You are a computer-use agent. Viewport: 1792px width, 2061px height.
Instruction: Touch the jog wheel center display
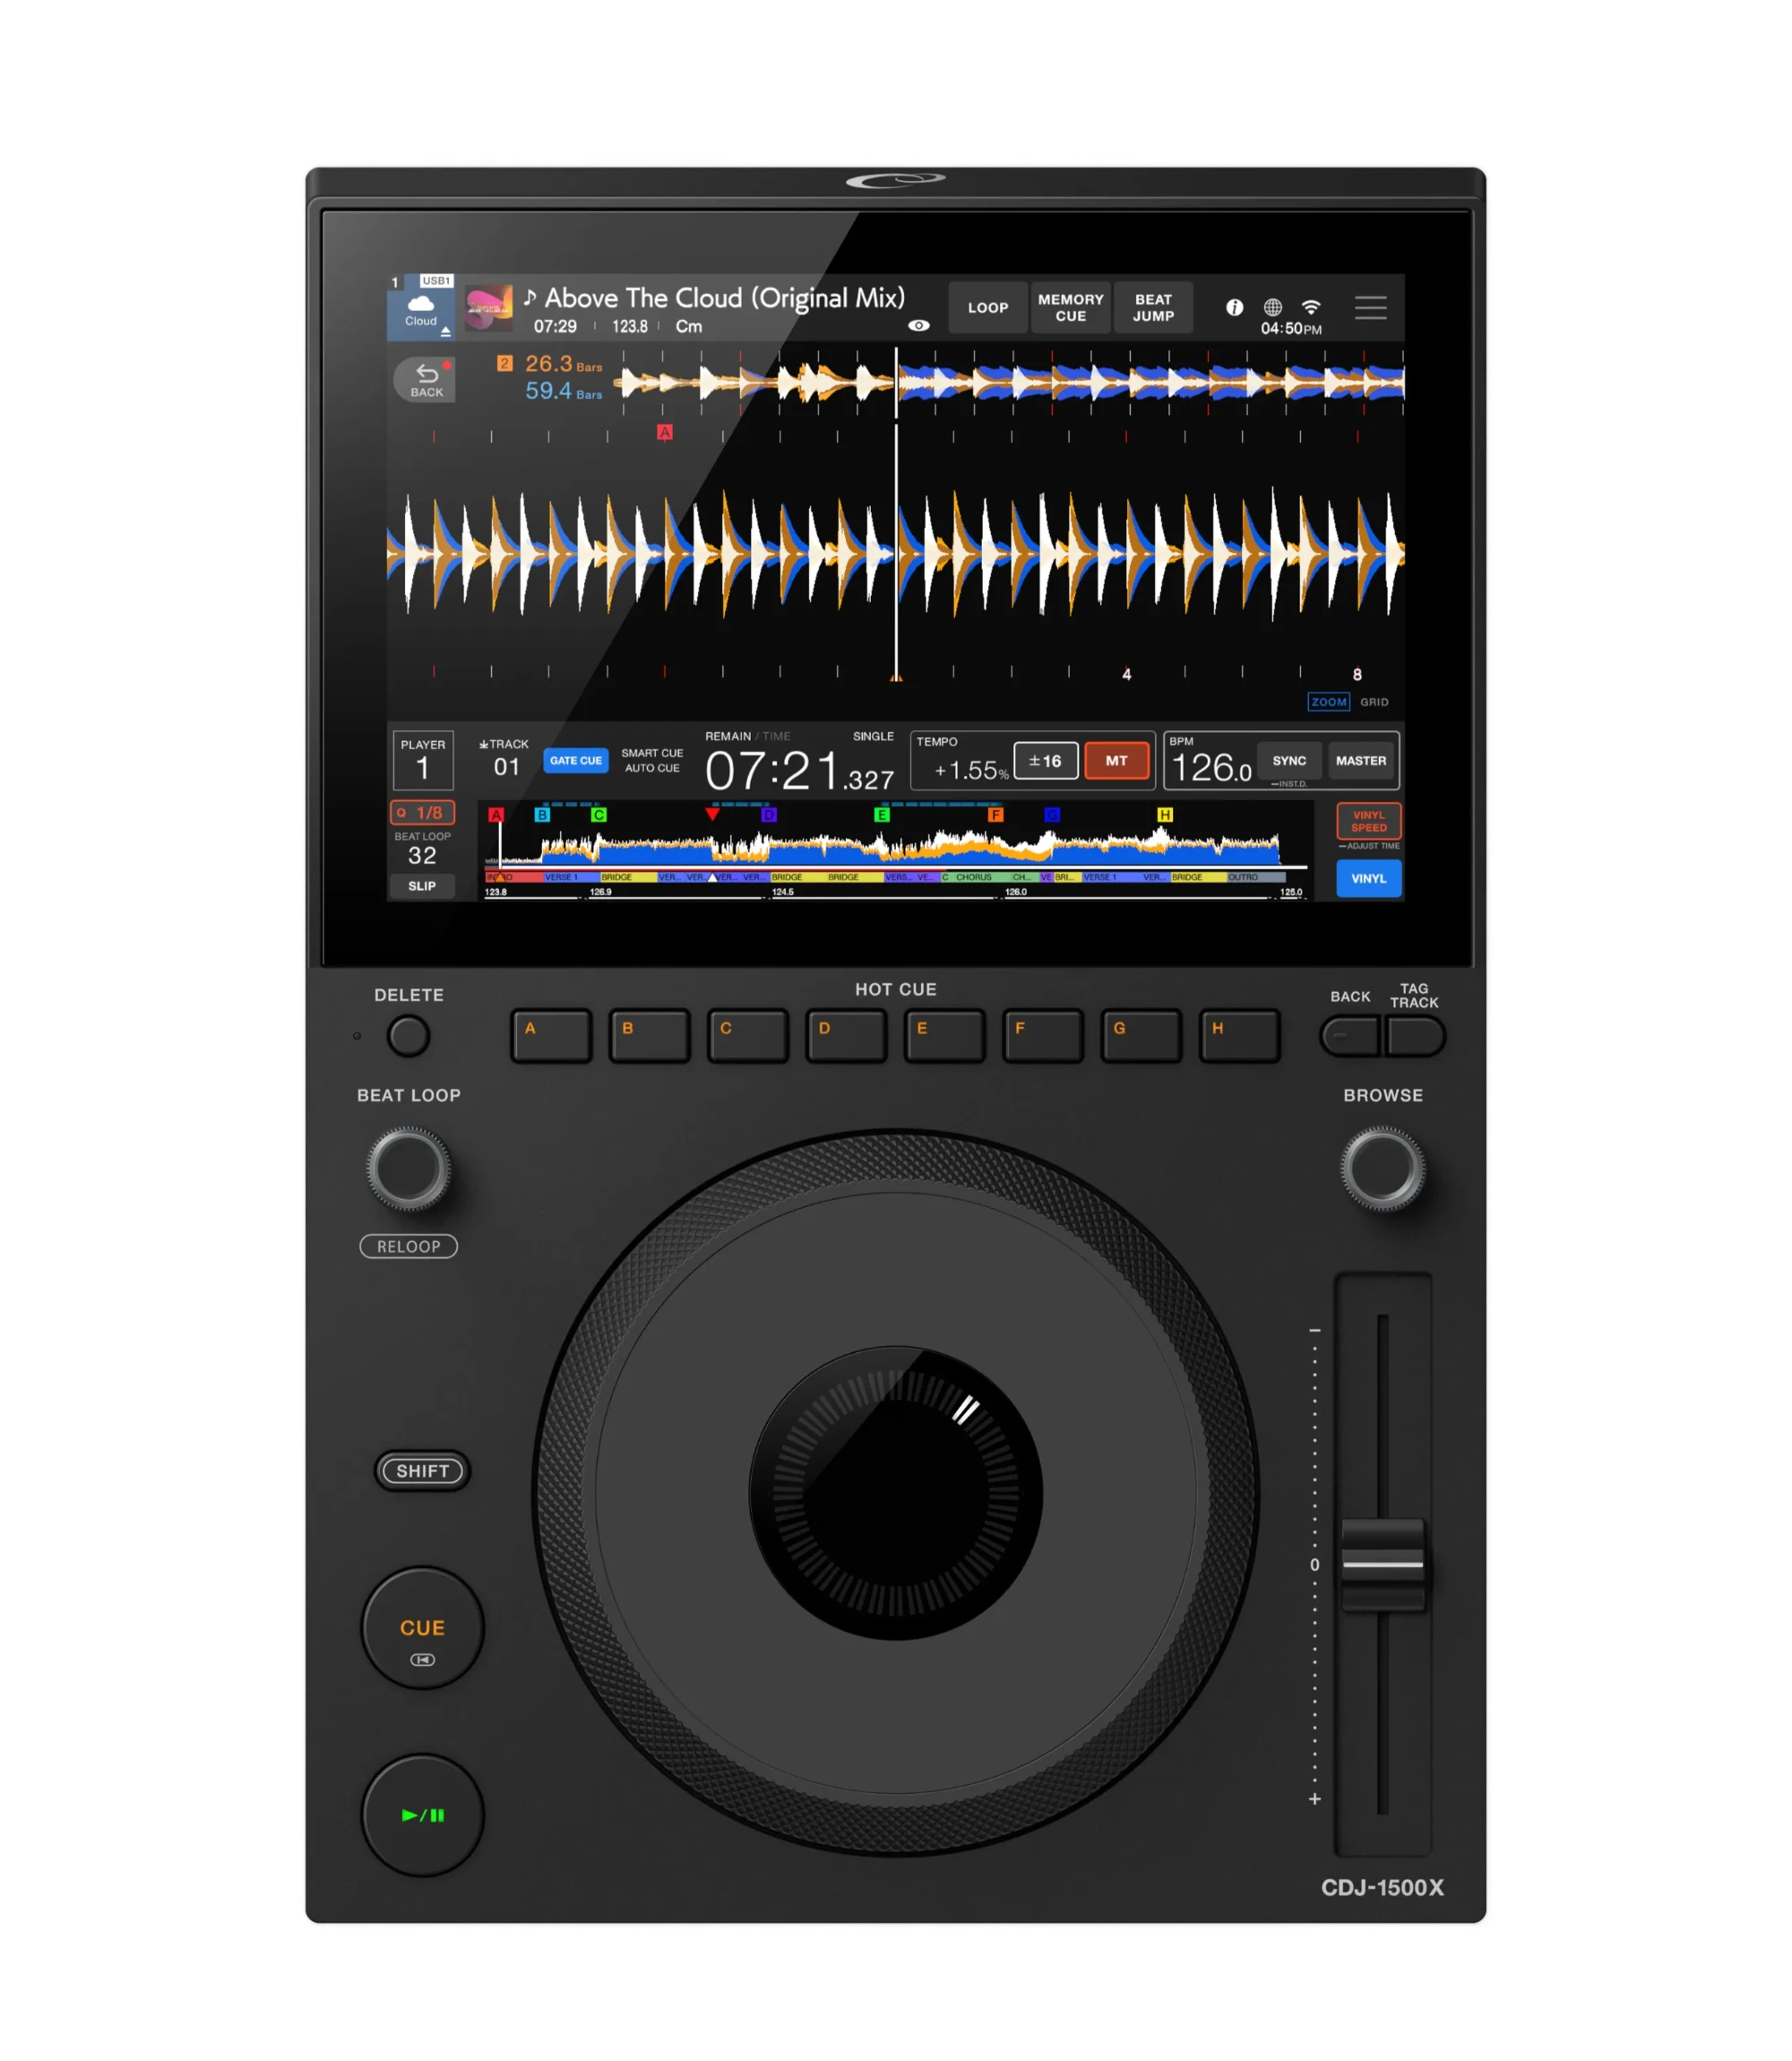point(895,1493)
